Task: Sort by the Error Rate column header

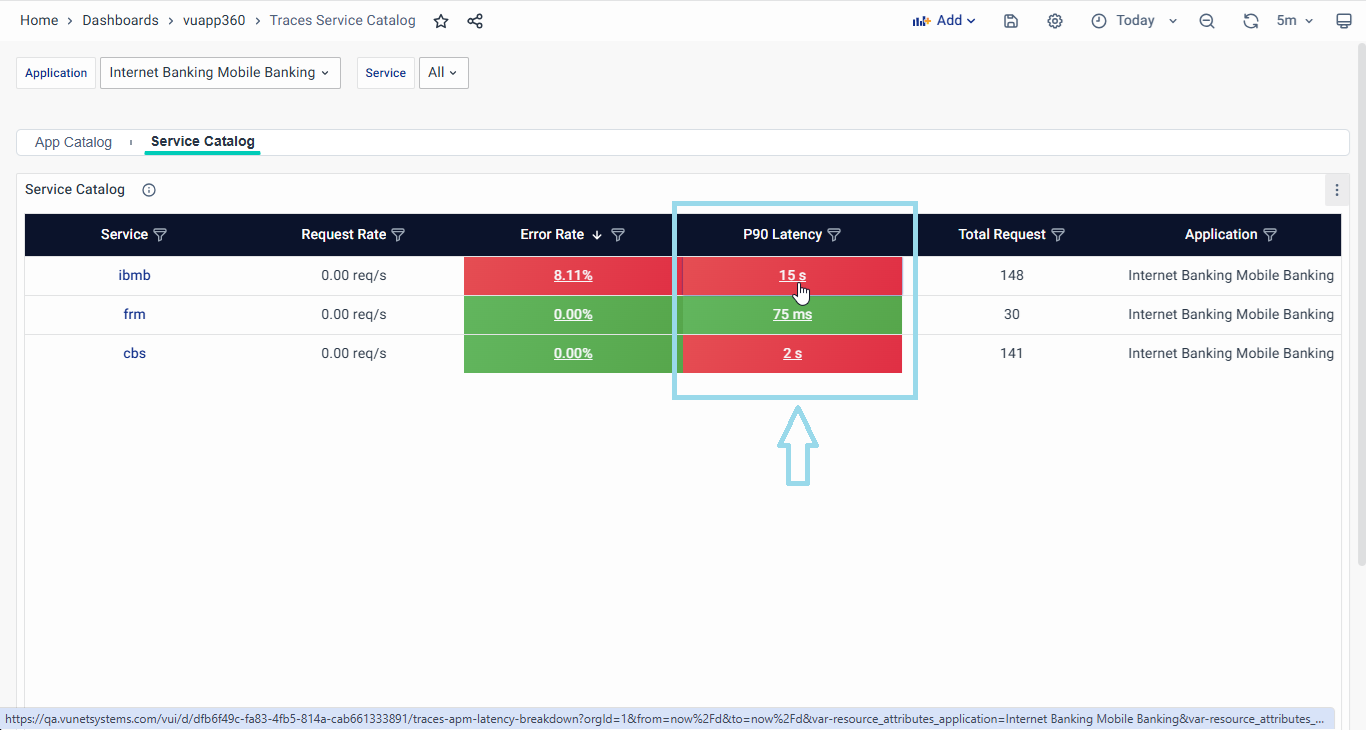Action: (552, 235)
